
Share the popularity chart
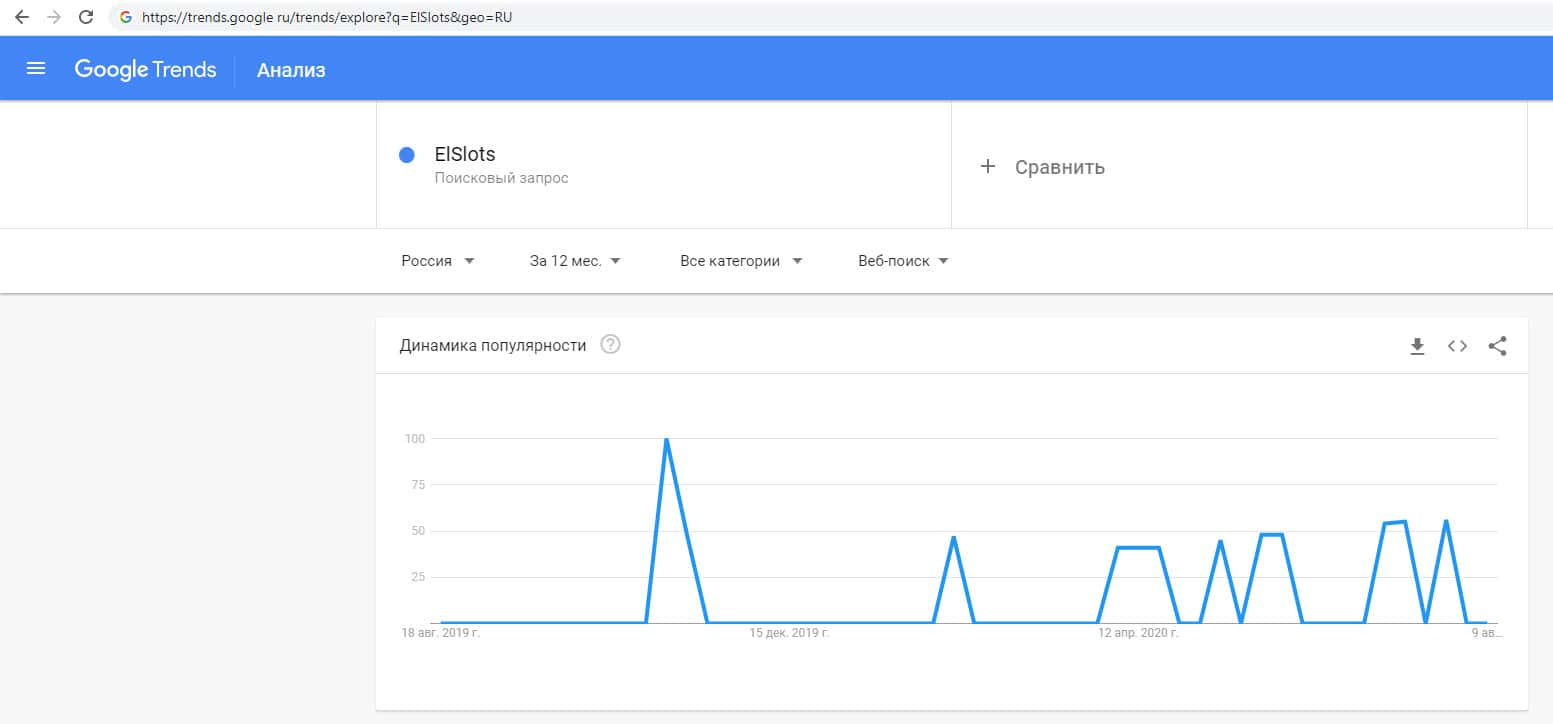click(1497, 346)
